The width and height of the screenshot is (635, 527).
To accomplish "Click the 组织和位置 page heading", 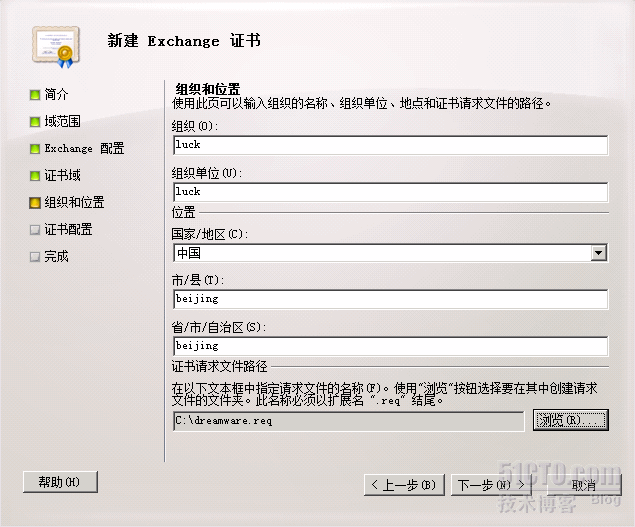I will tap(208, 89).
